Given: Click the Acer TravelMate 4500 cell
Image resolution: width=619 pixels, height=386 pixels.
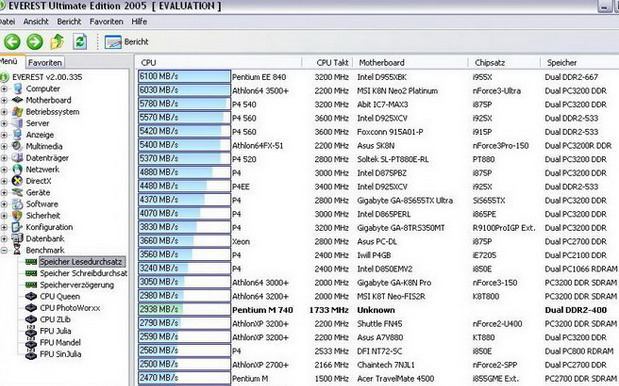Looking at the screenshot, I should click(396, 379).
